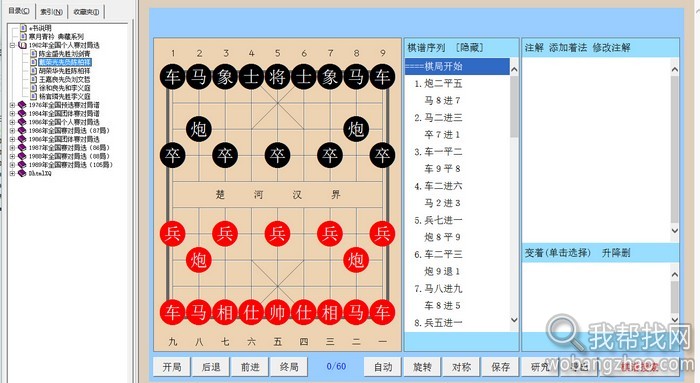Select the black advisor 士 on file 4

(x=251, y=77)
